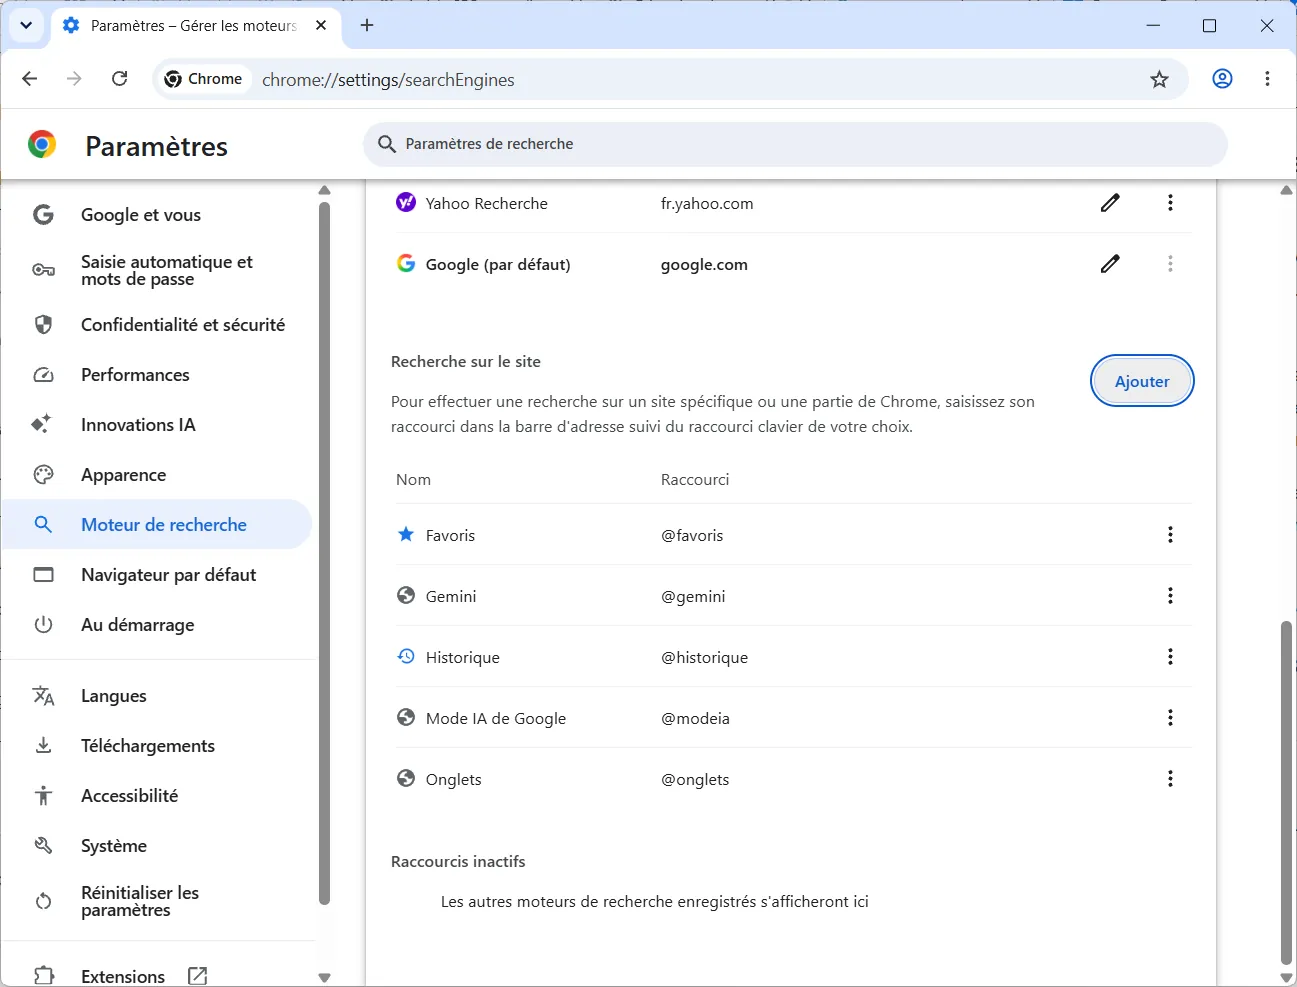Viewport: 1297px width, 987px height.
Task: Edit the Yahoo Recherche engine with the pencil
Action: click(x=1110, y=203)
